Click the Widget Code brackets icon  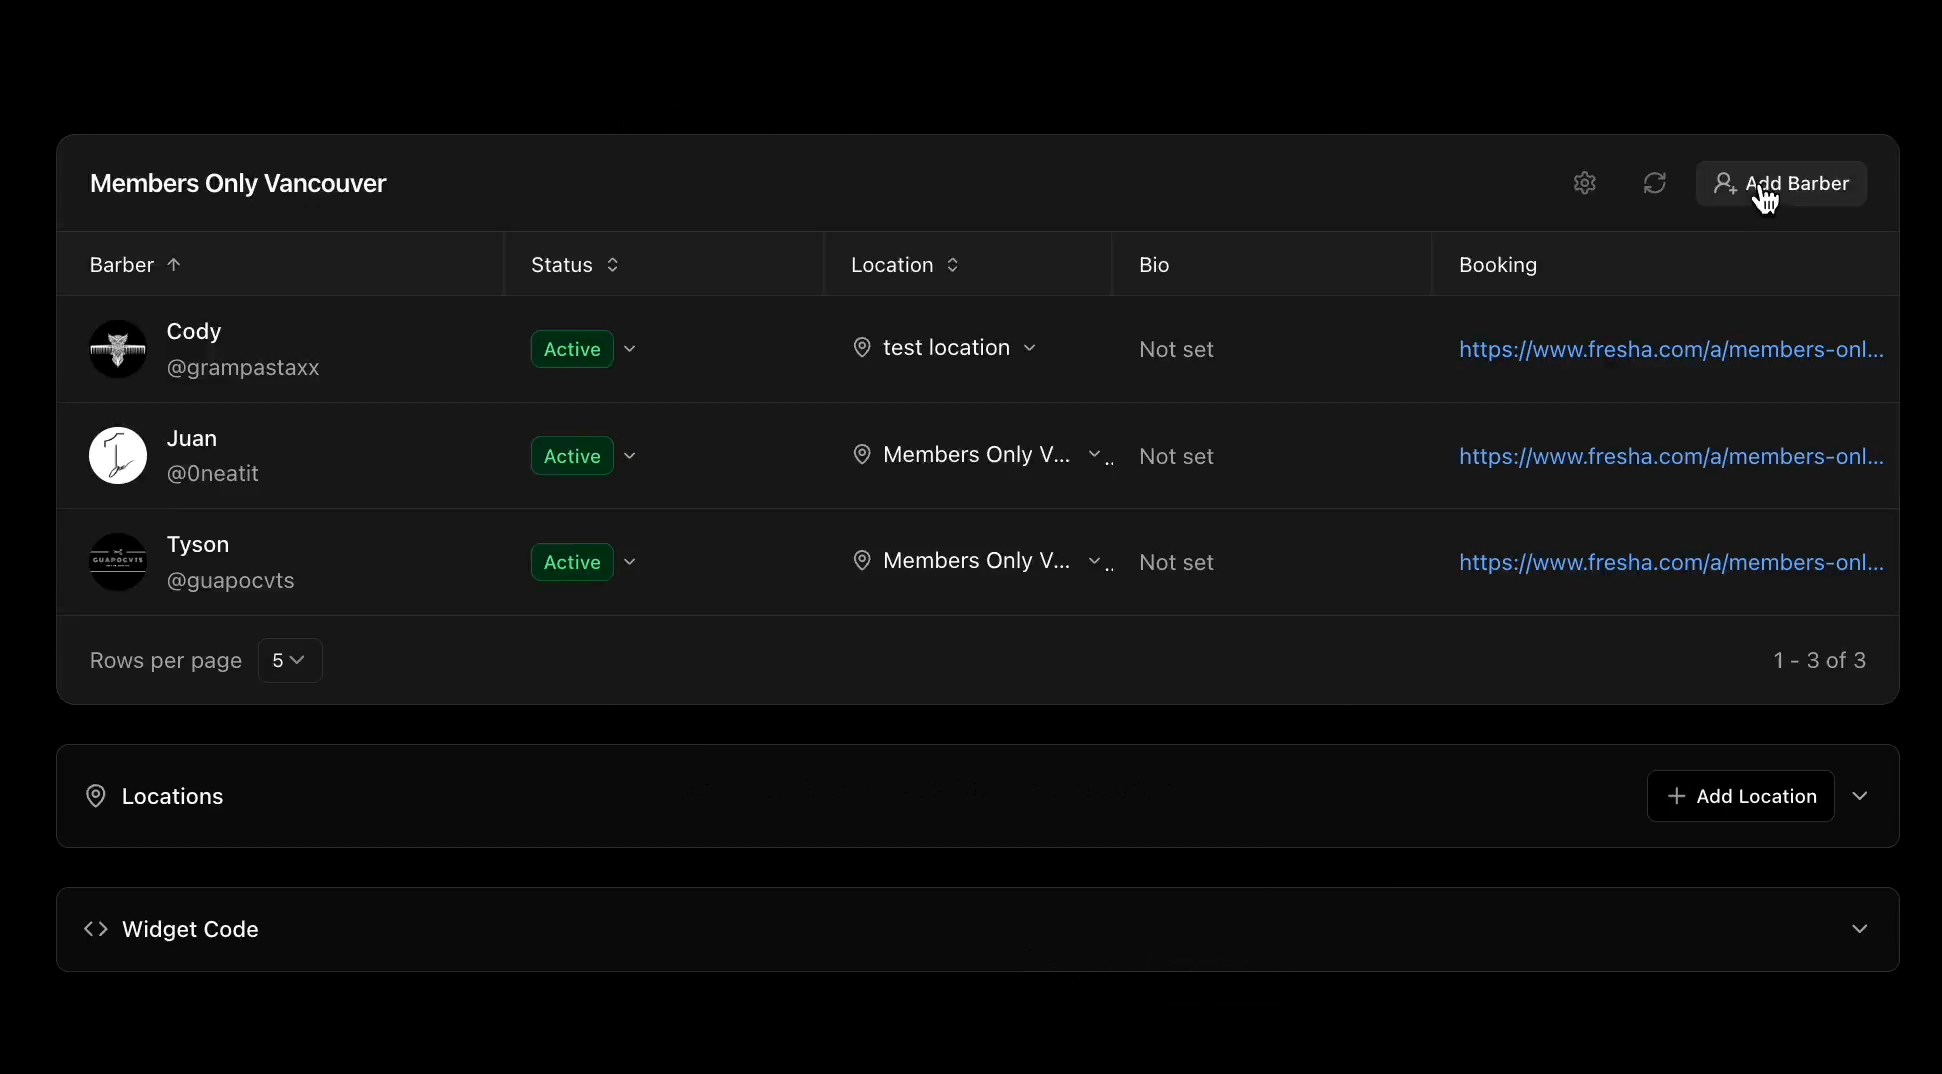pos(96,929)
